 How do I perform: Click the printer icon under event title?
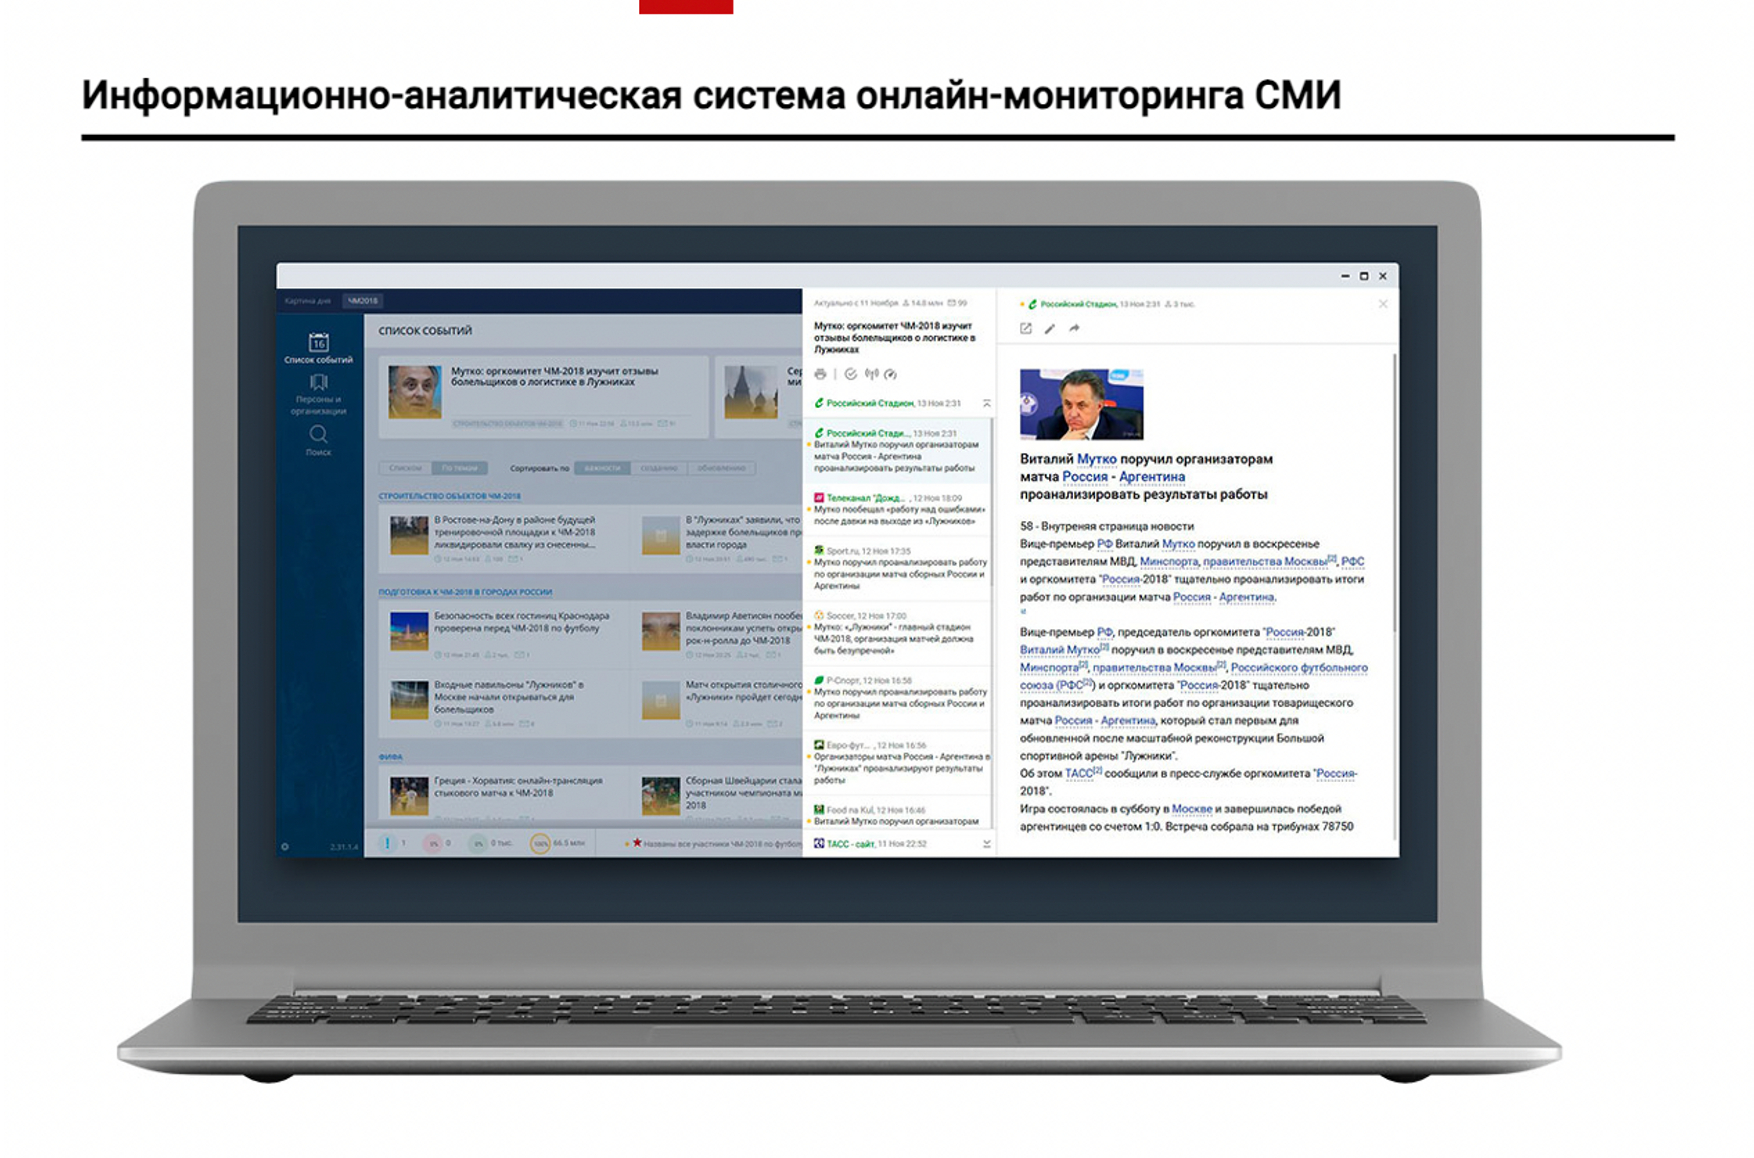pos(820,374)
